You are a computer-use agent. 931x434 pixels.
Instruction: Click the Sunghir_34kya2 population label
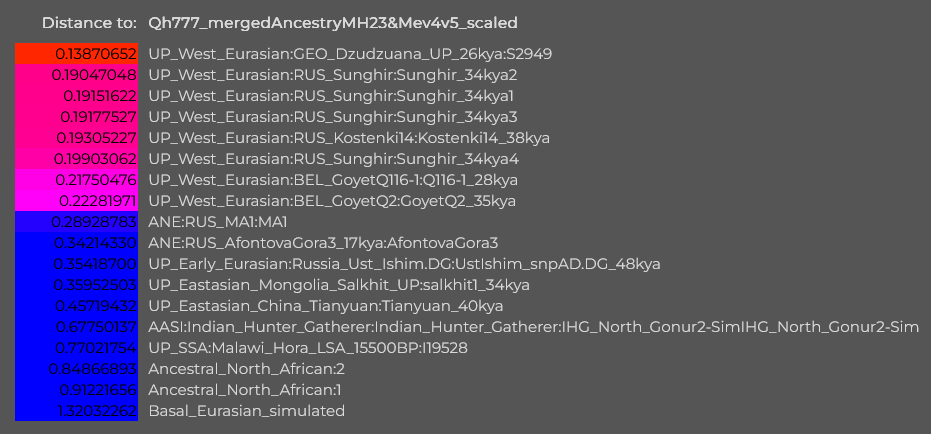tap(332, 75)
